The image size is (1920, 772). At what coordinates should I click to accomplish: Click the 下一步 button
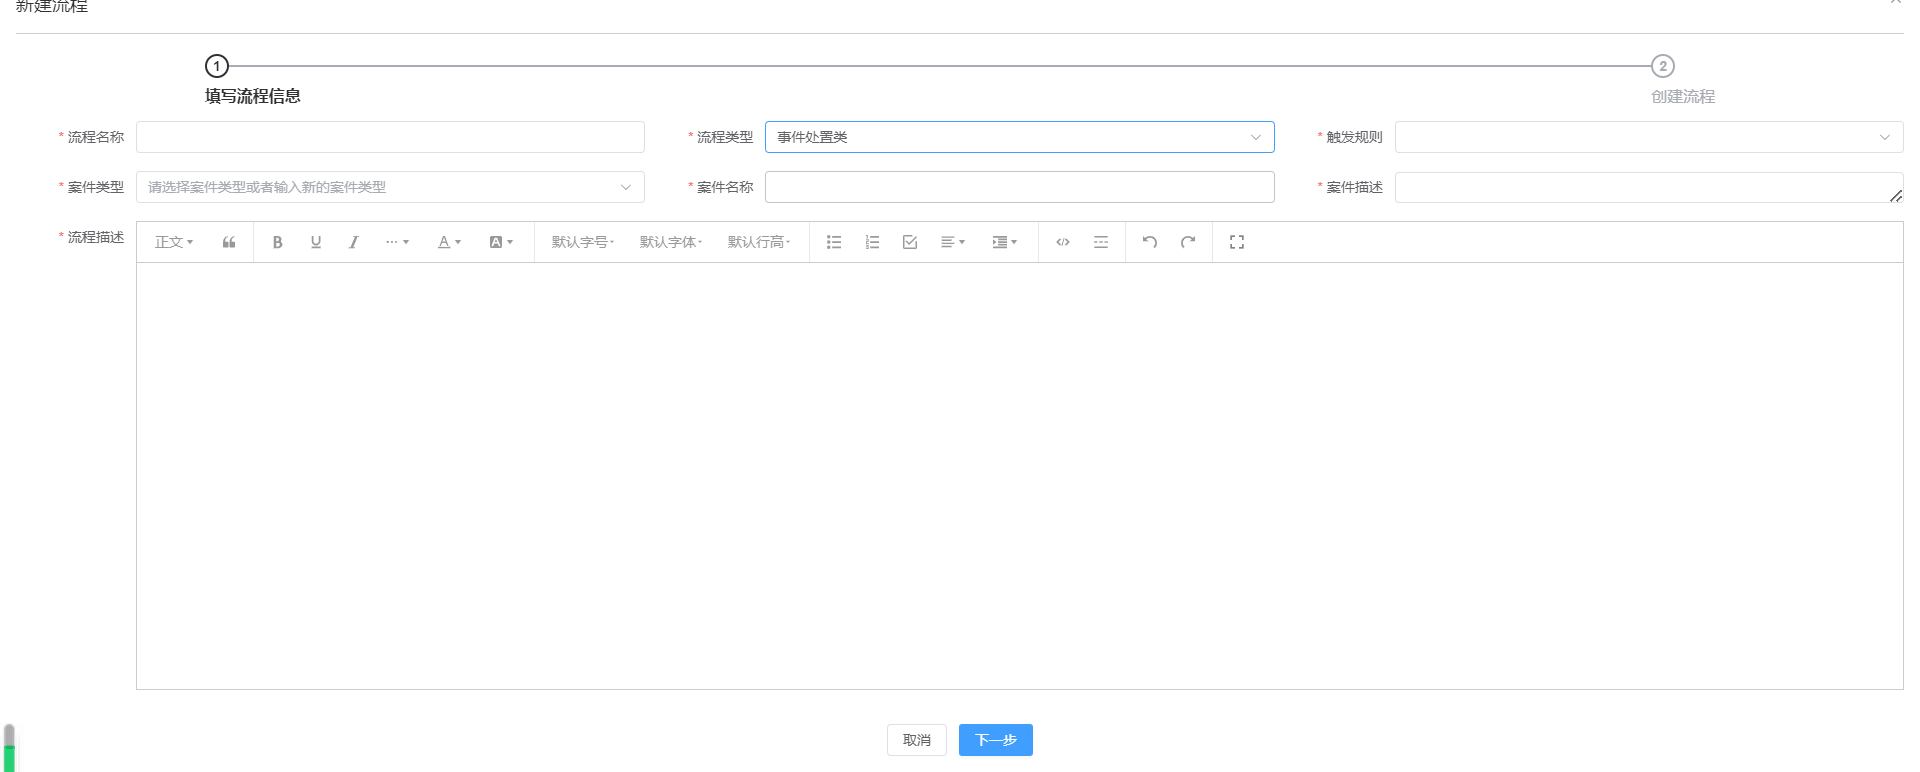pyautogui.click(x=996, y=740)
